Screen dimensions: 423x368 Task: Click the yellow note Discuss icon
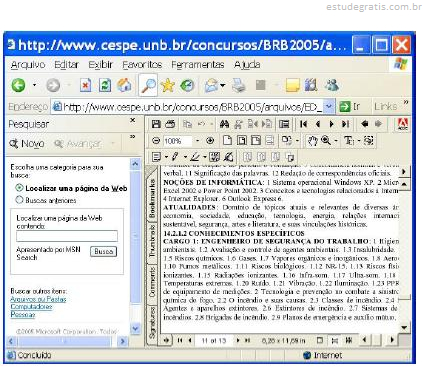[x=292, y=85]
